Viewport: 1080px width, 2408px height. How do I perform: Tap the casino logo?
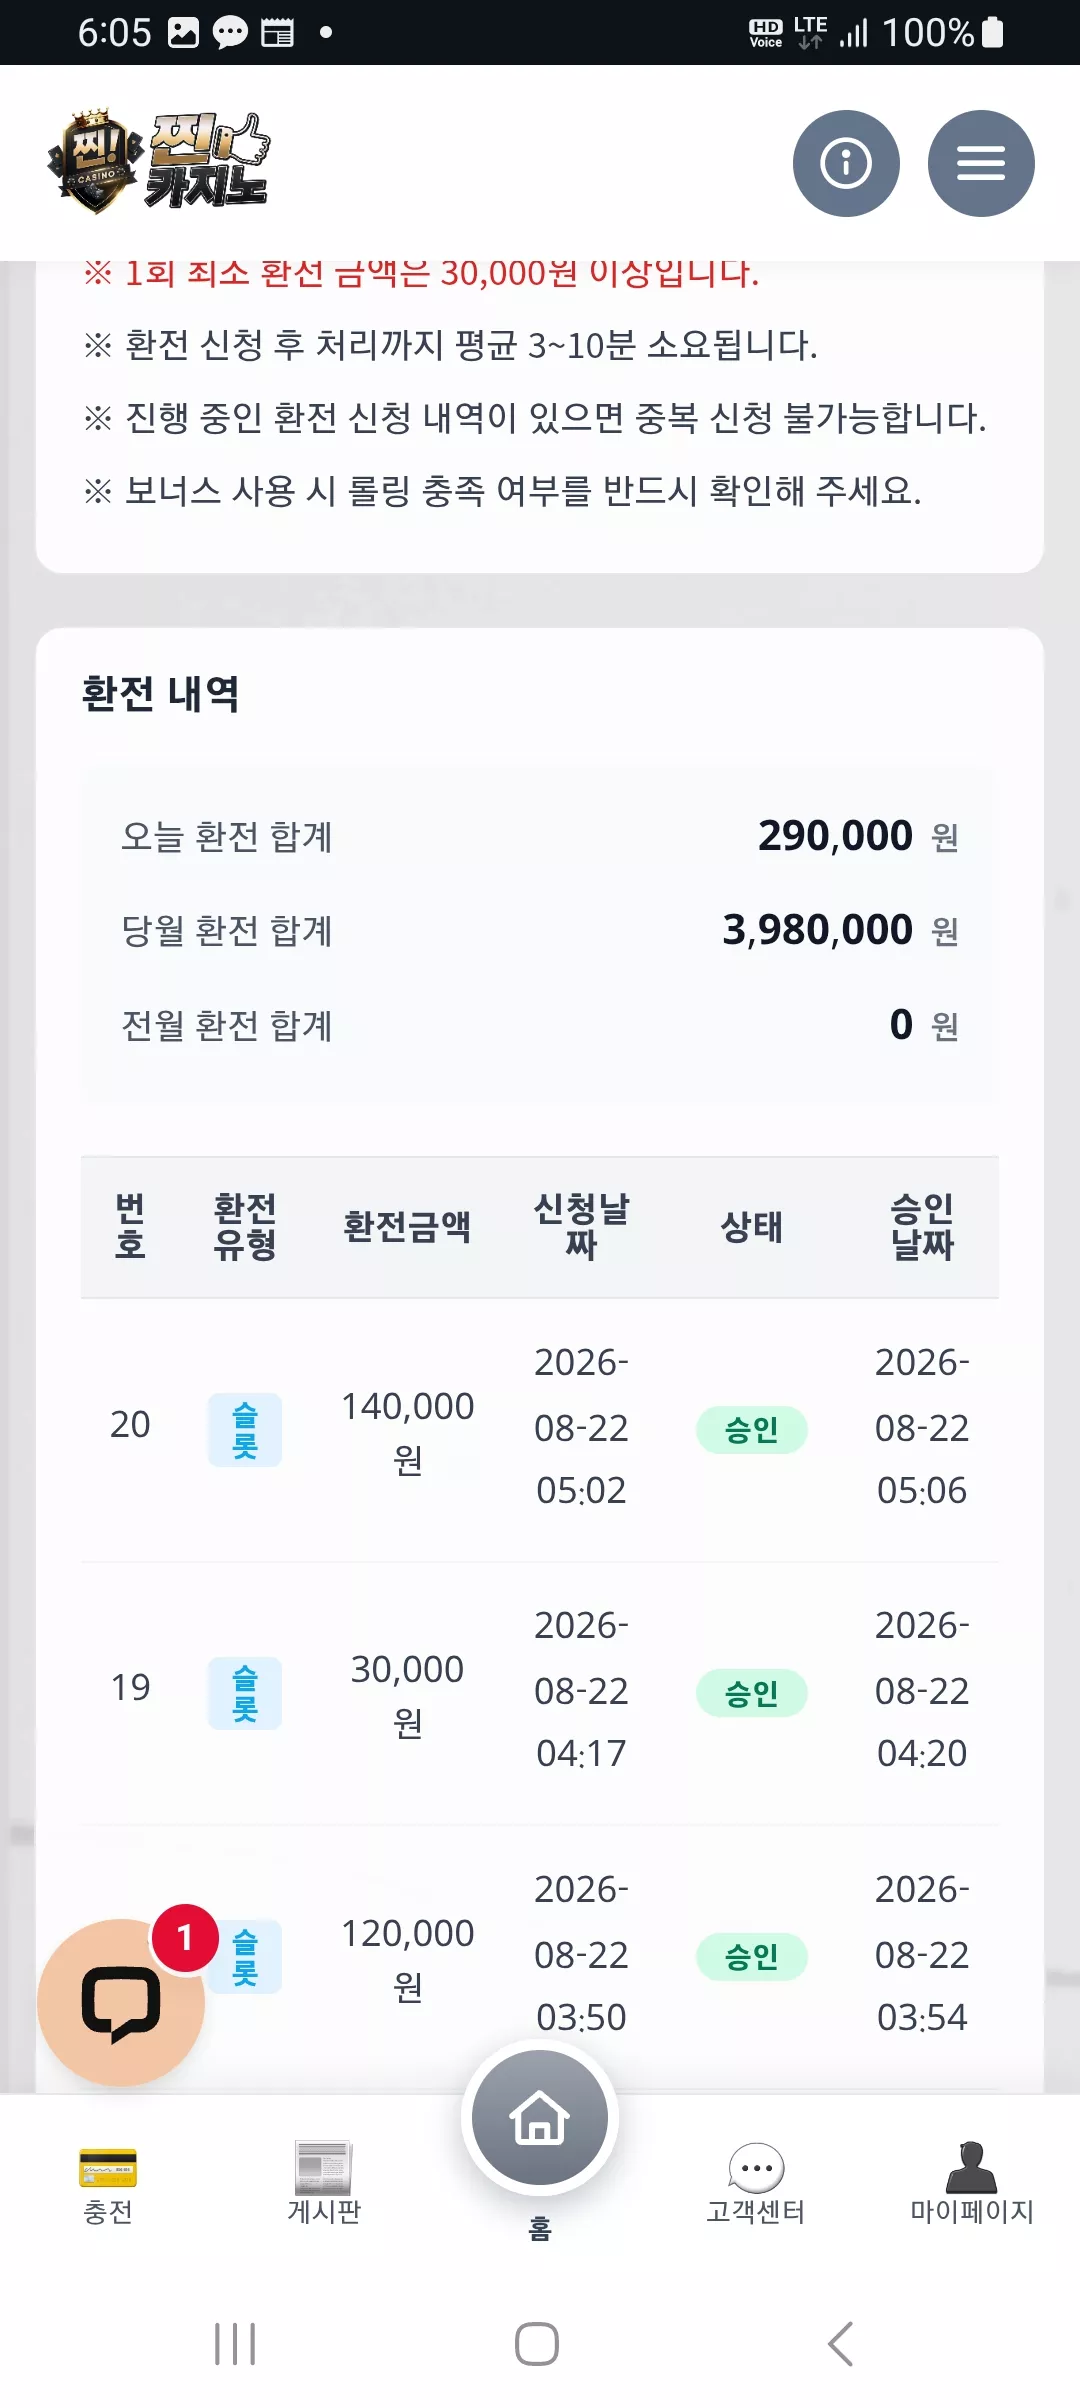point(158,162)
